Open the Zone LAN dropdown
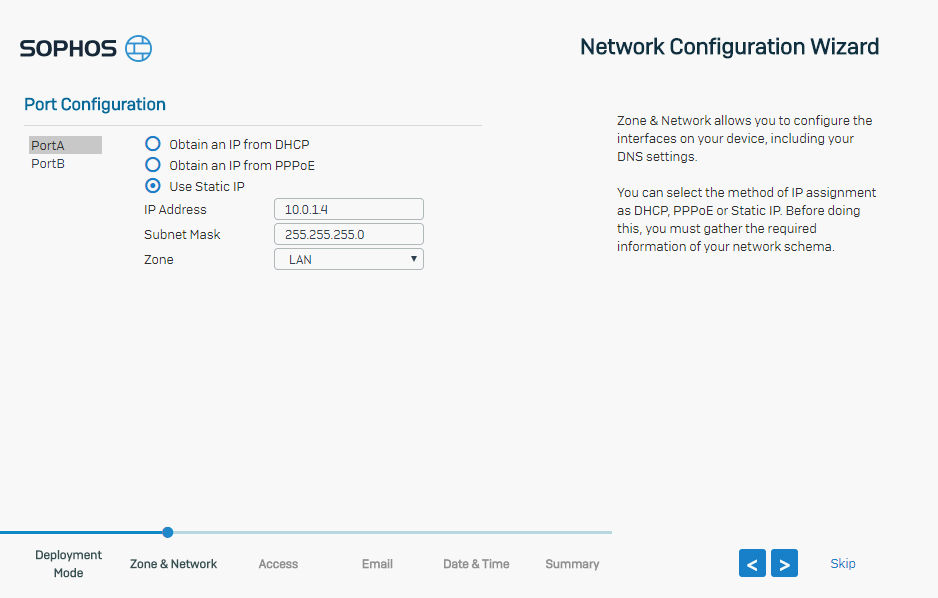The height and width of the screenshot is (598, 938). (349, 259)
